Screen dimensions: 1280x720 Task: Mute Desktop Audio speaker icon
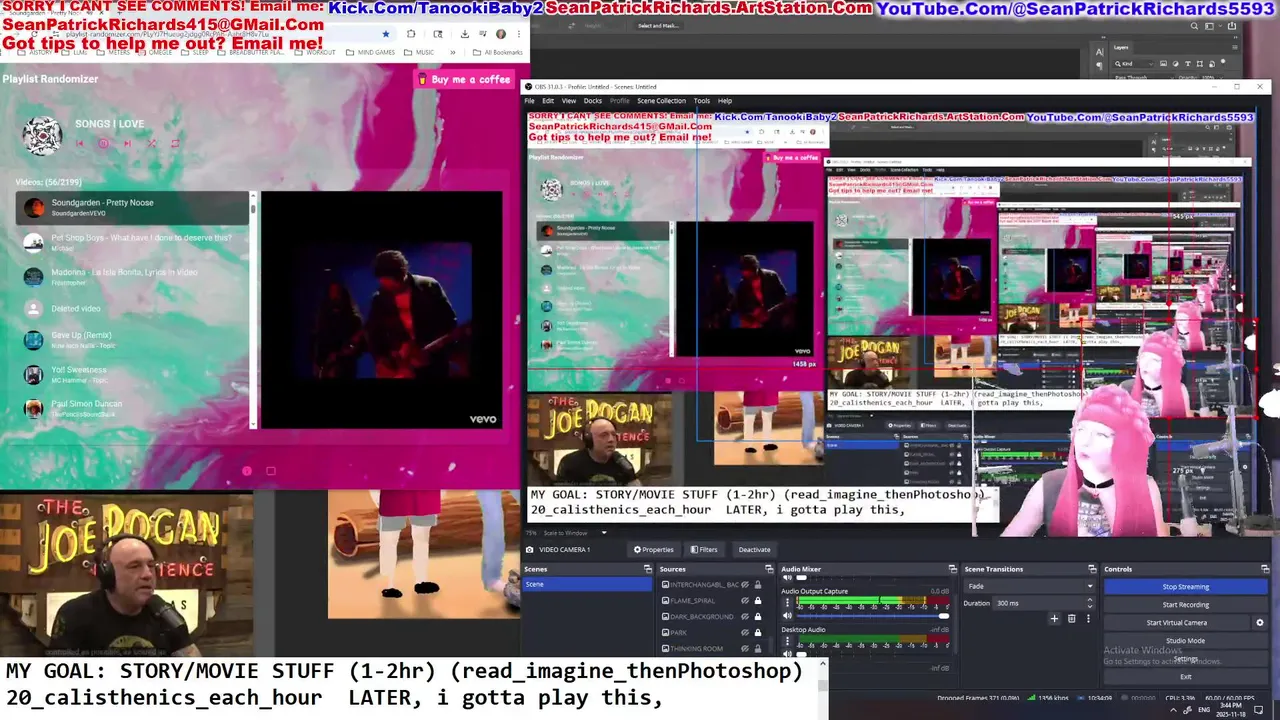[787, 654]
